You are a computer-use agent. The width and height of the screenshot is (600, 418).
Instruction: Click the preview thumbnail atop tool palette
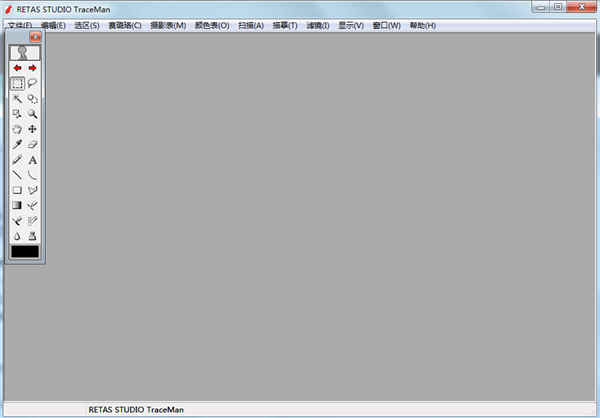[x=24, y=53]
